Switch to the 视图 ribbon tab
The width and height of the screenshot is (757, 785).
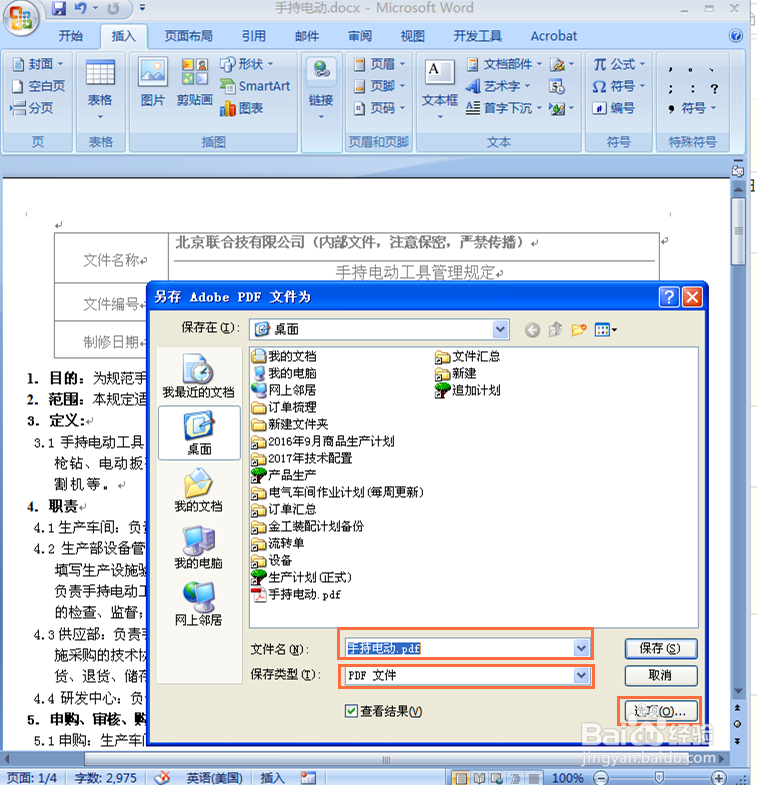[413, 36]
